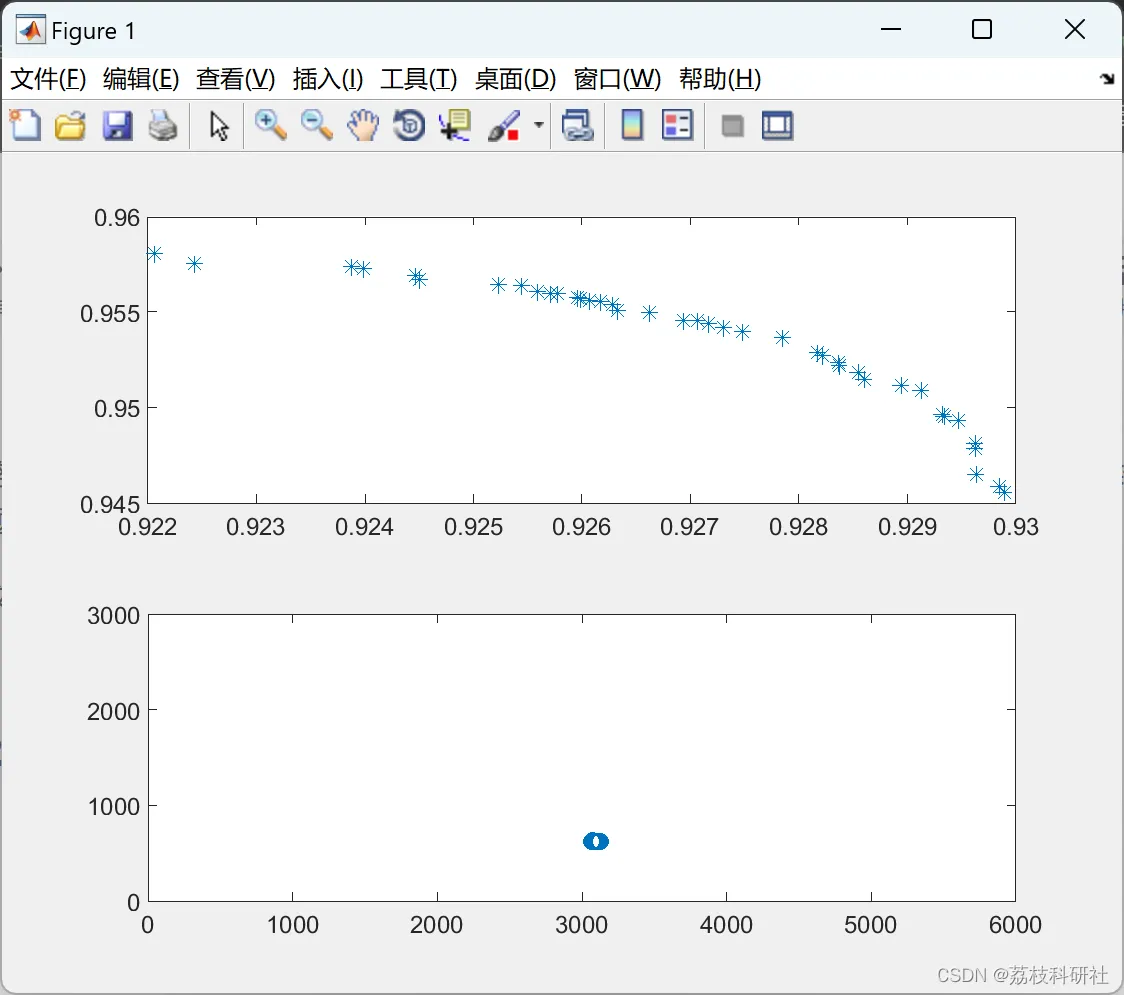The height and width of the screenshot is (995, 1124).
Task: Select the Edit Plot arrow tool
Action: 219,126
